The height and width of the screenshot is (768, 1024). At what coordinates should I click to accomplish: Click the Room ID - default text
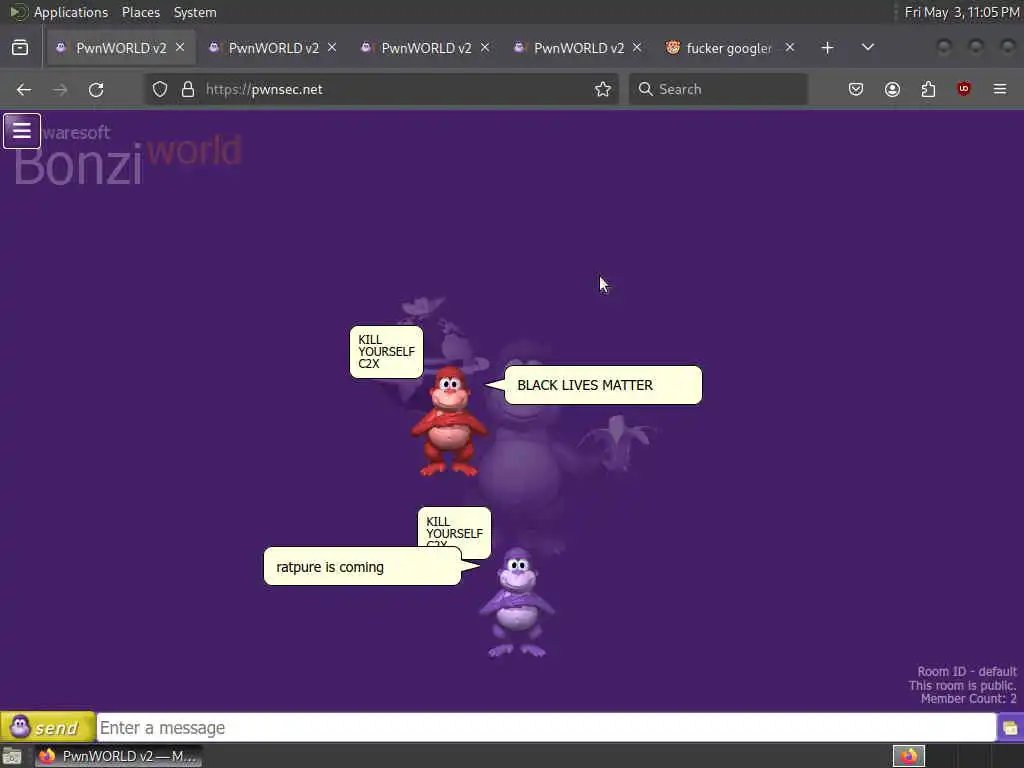[x=967, y=671]
